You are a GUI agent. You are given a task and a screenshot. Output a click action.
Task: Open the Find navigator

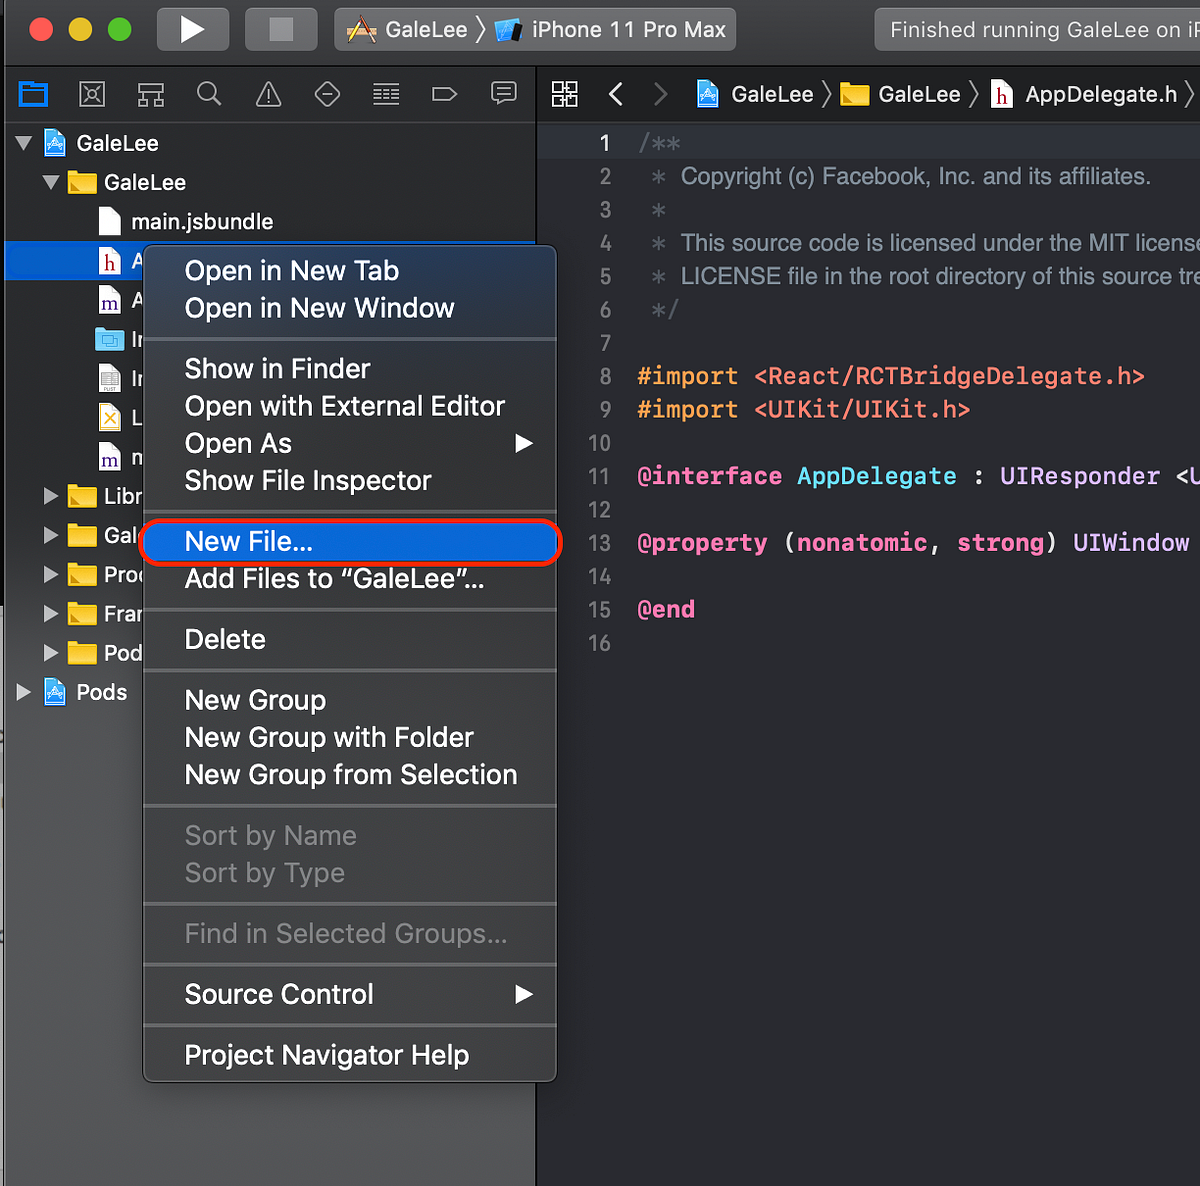click(209, 94)
